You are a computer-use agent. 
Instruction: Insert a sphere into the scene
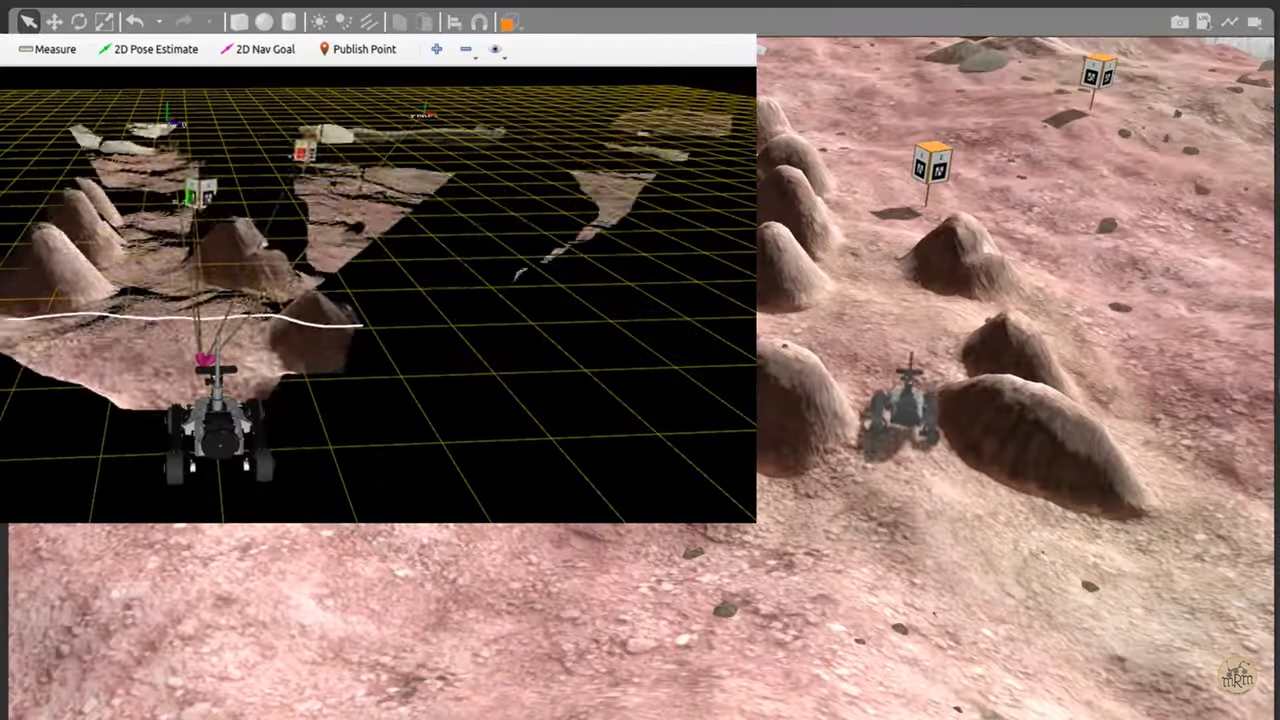click(264, 22)
